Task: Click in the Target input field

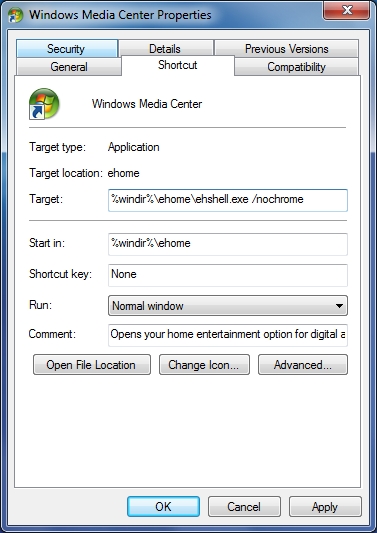Action: point(228,200)
